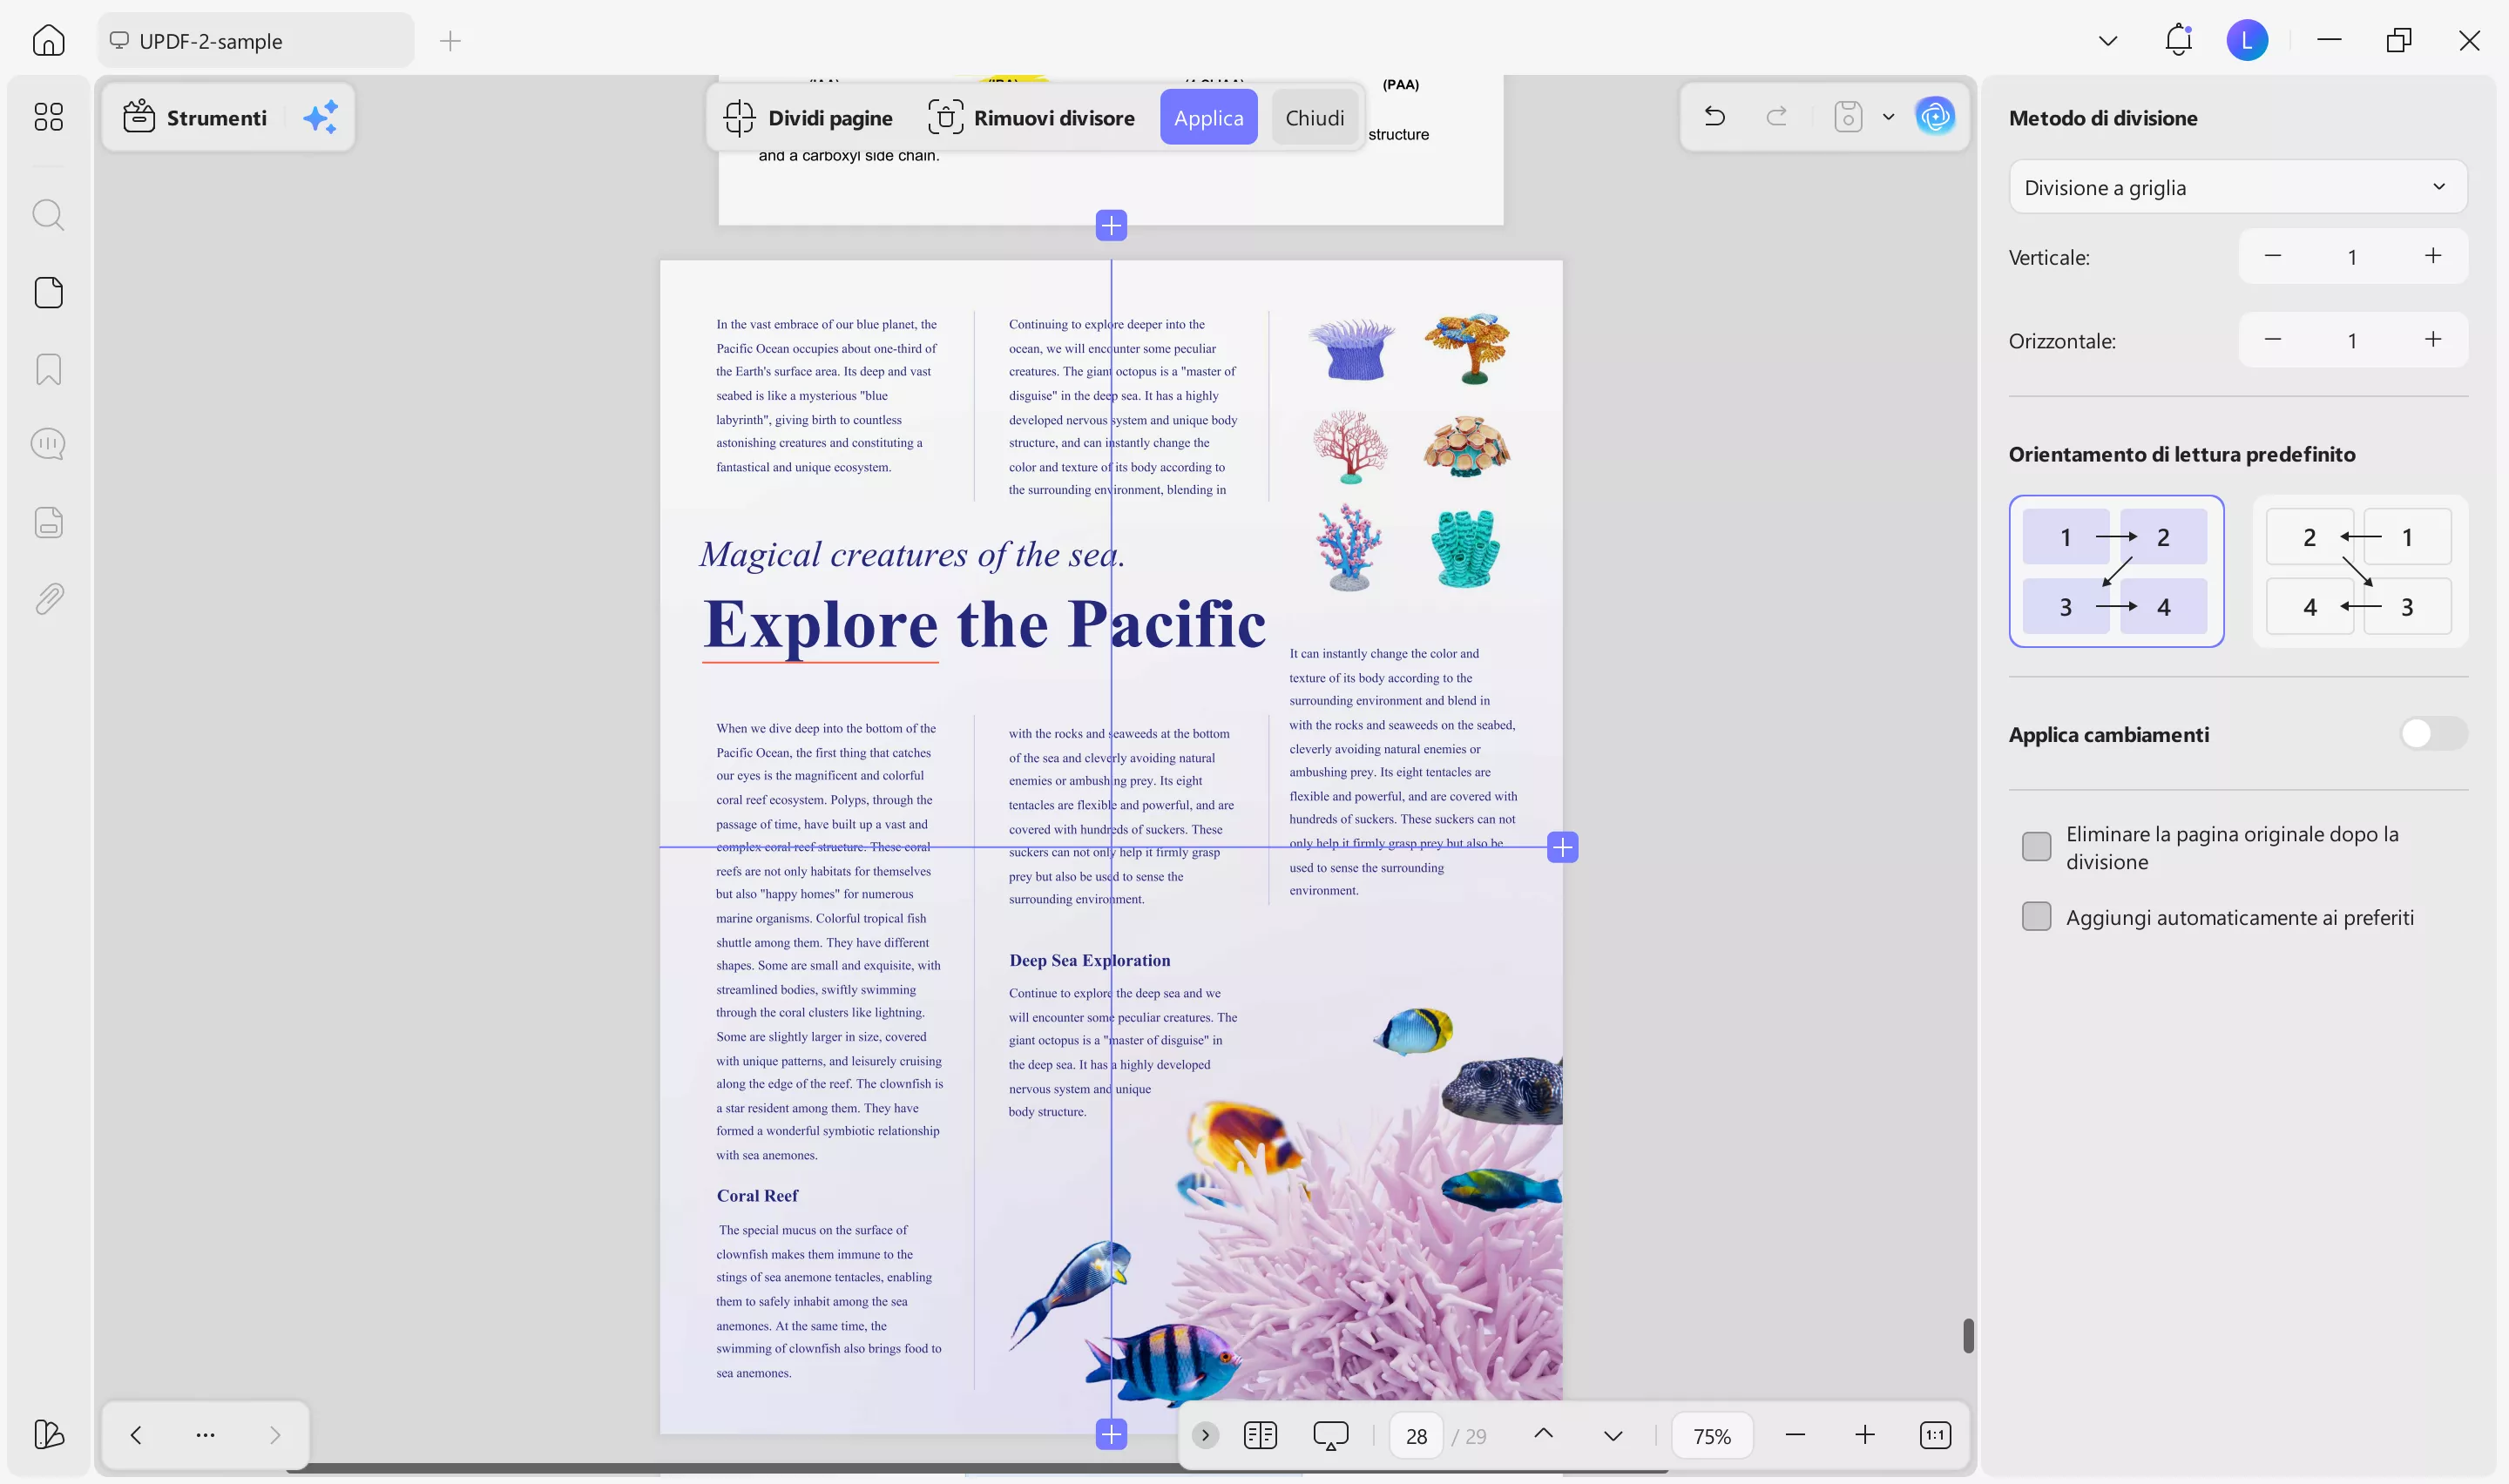Select the two-page book view icon

coord(1260,1434)
